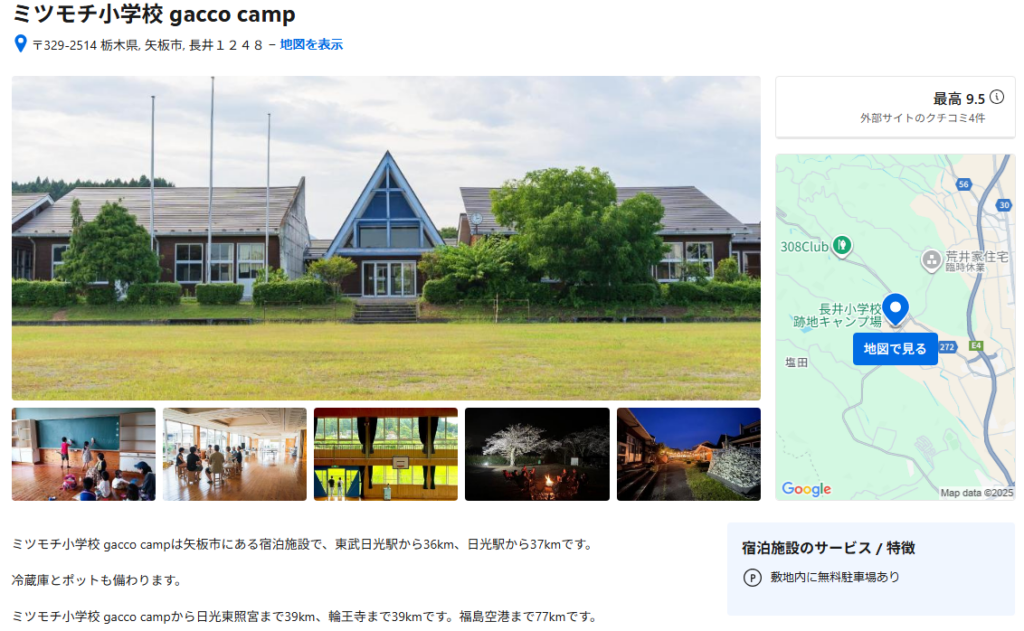The image size is (1024, 631).
Task: Open the 地図を表示 link
Action: (x=312, y=44)
